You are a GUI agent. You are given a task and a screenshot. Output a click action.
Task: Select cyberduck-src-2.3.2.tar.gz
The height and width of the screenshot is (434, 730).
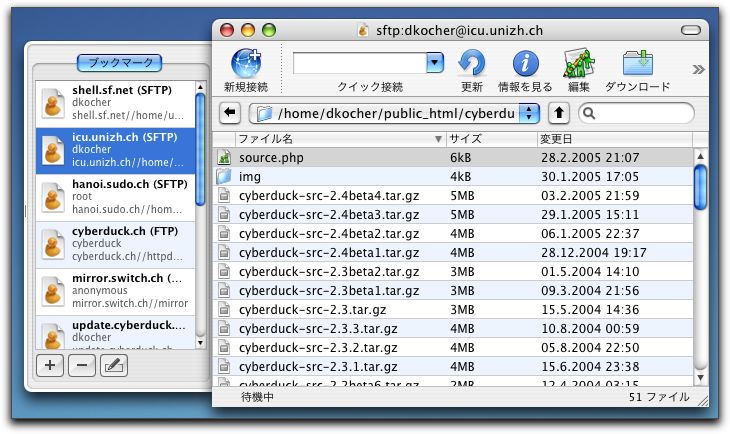453,348
